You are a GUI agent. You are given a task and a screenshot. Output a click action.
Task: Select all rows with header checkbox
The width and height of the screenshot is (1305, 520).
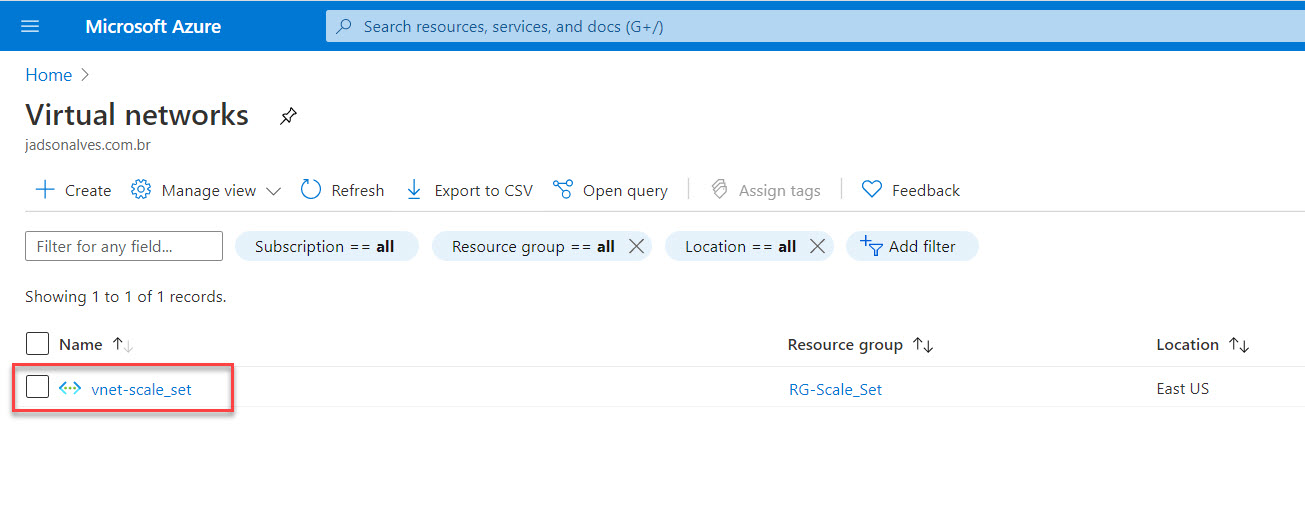37,344
